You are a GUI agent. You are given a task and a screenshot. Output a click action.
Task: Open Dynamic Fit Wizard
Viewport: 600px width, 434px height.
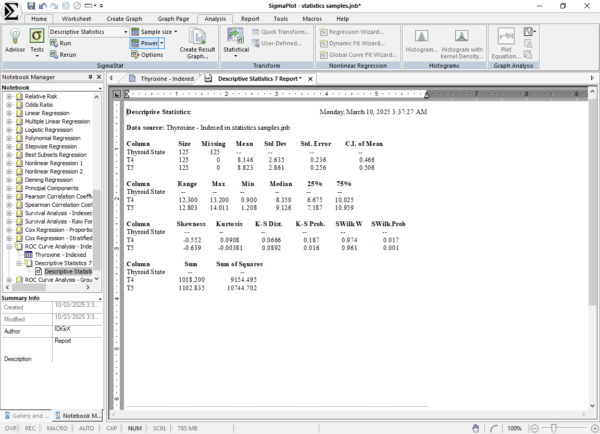(352, 43)
